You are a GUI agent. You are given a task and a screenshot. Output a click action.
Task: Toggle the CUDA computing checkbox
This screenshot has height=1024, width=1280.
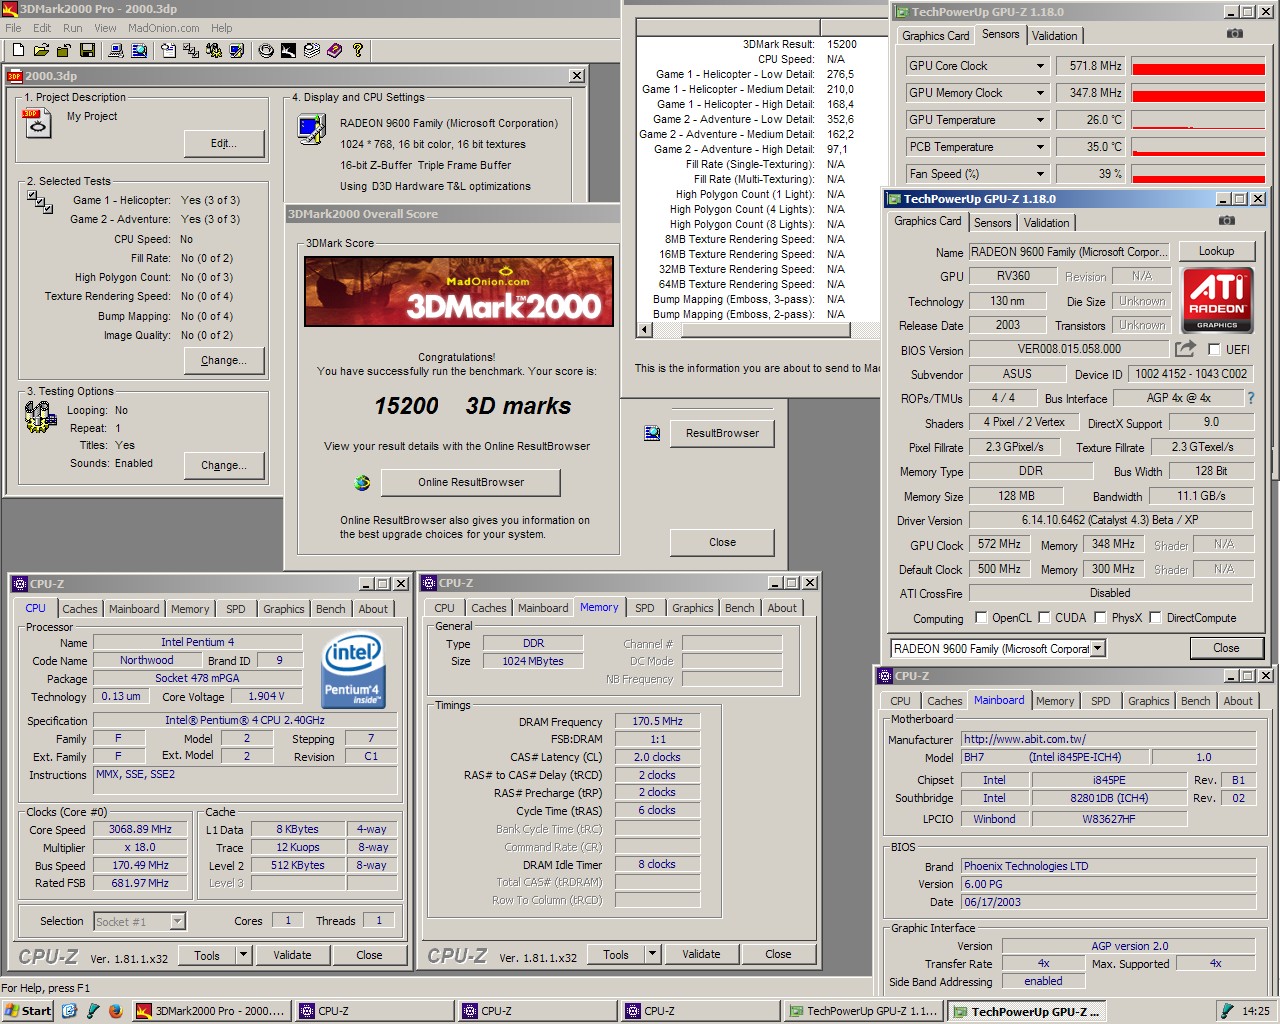coord(1044,618)
